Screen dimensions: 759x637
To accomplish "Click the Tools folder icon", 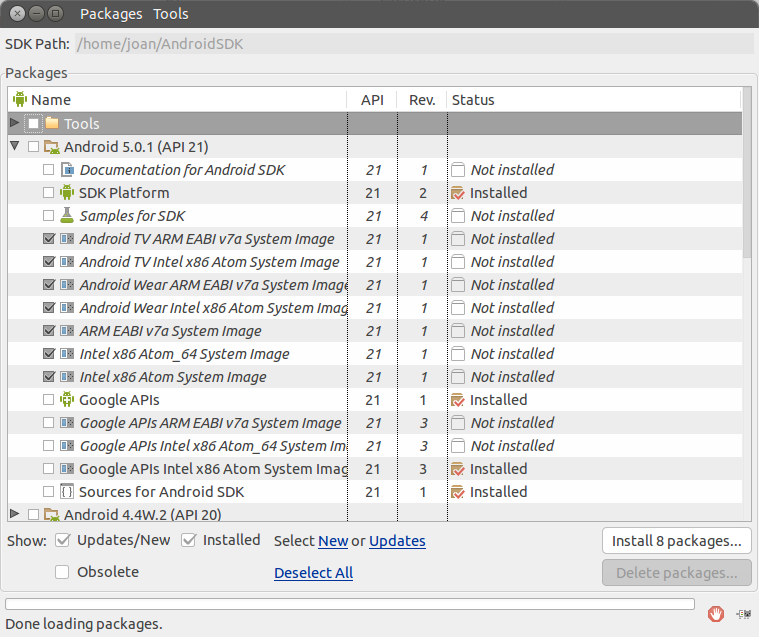I will [52, 123].
